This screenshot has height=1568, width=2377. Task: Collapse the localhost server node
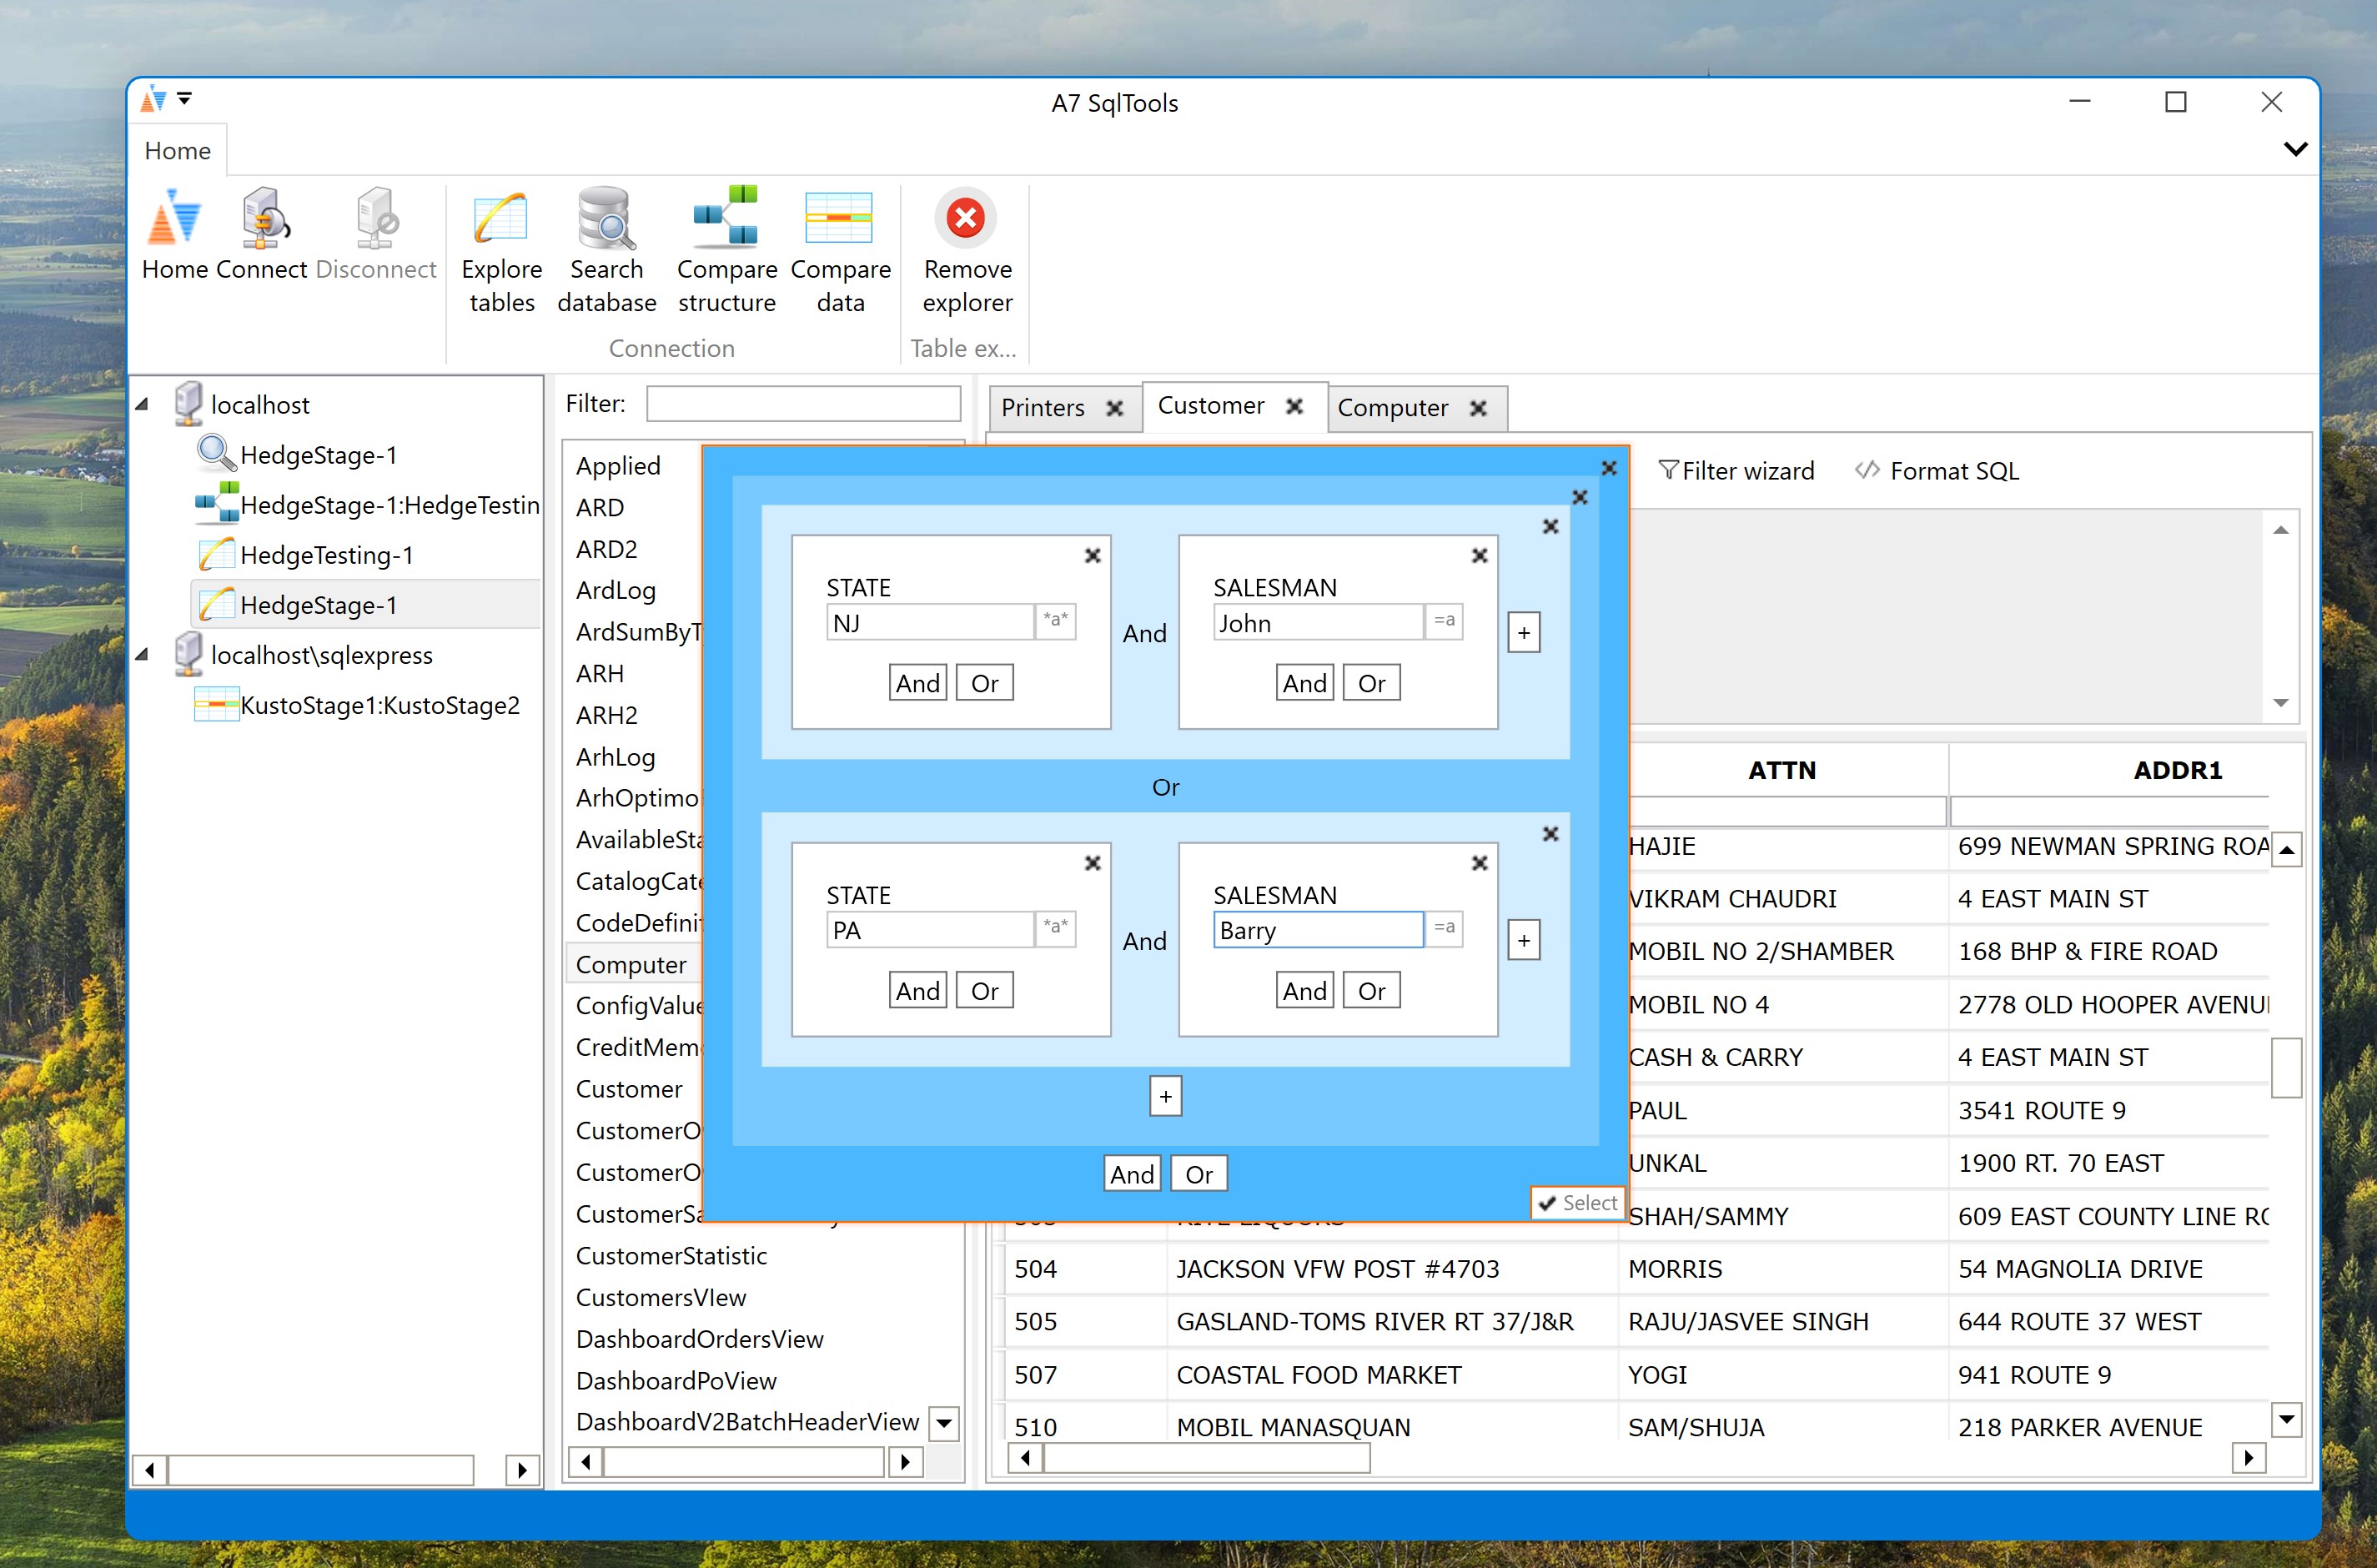tap(143, 404)
